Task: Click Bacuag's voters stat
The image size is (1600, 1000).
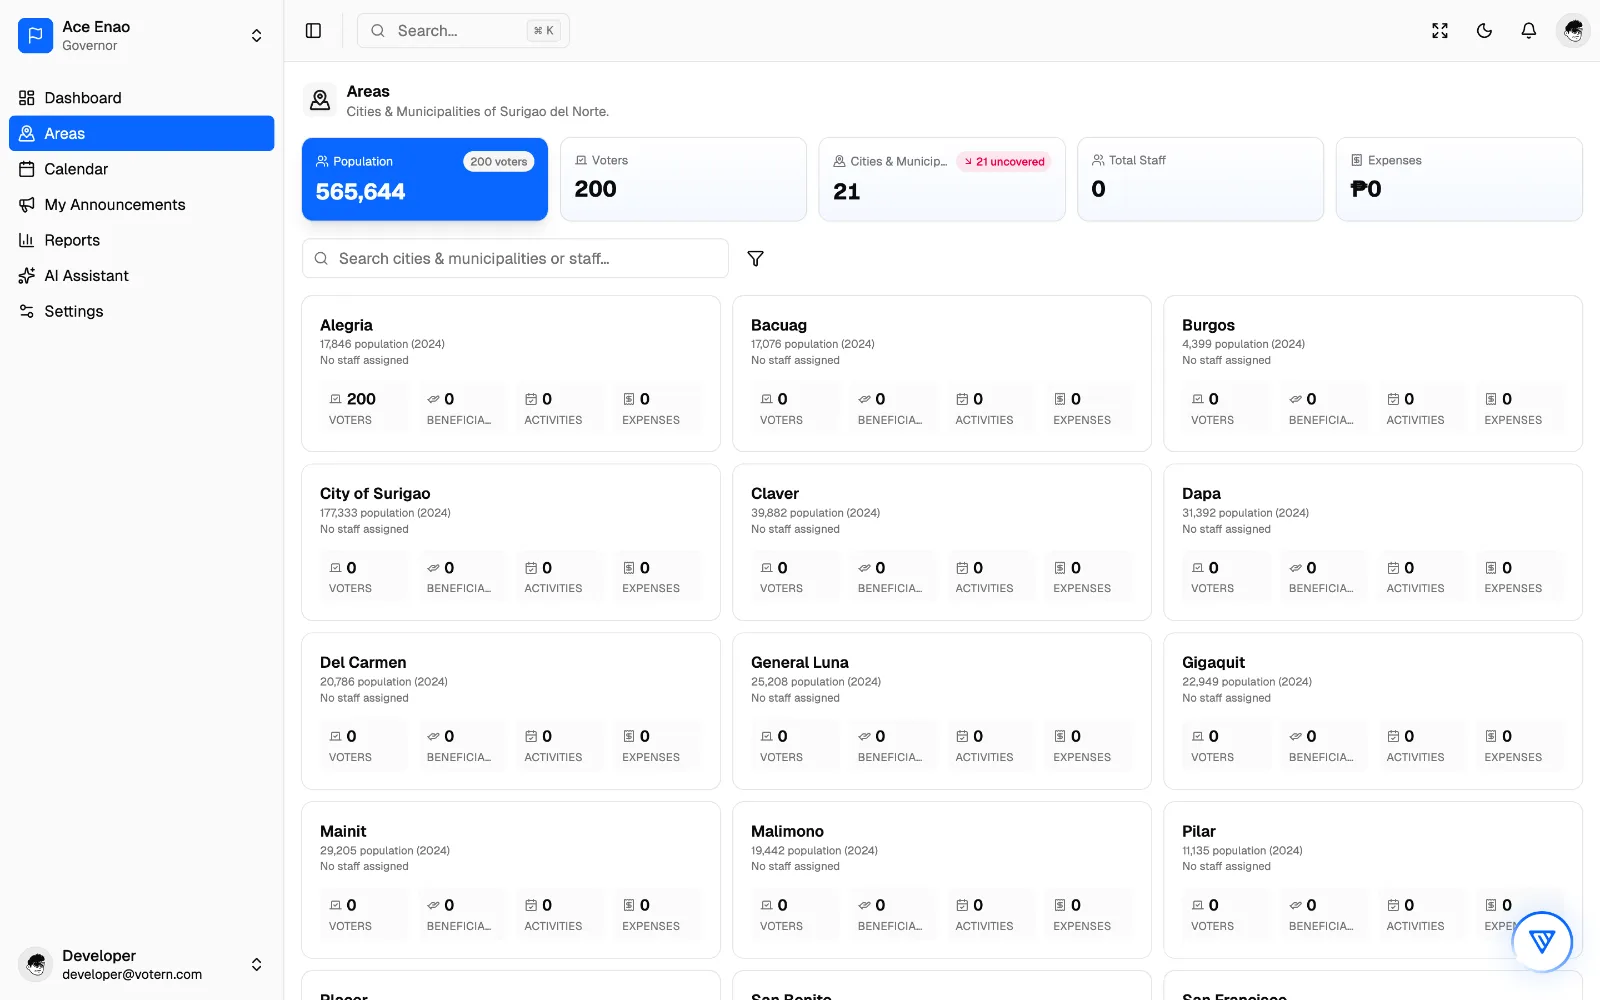Action: point(795,408)
